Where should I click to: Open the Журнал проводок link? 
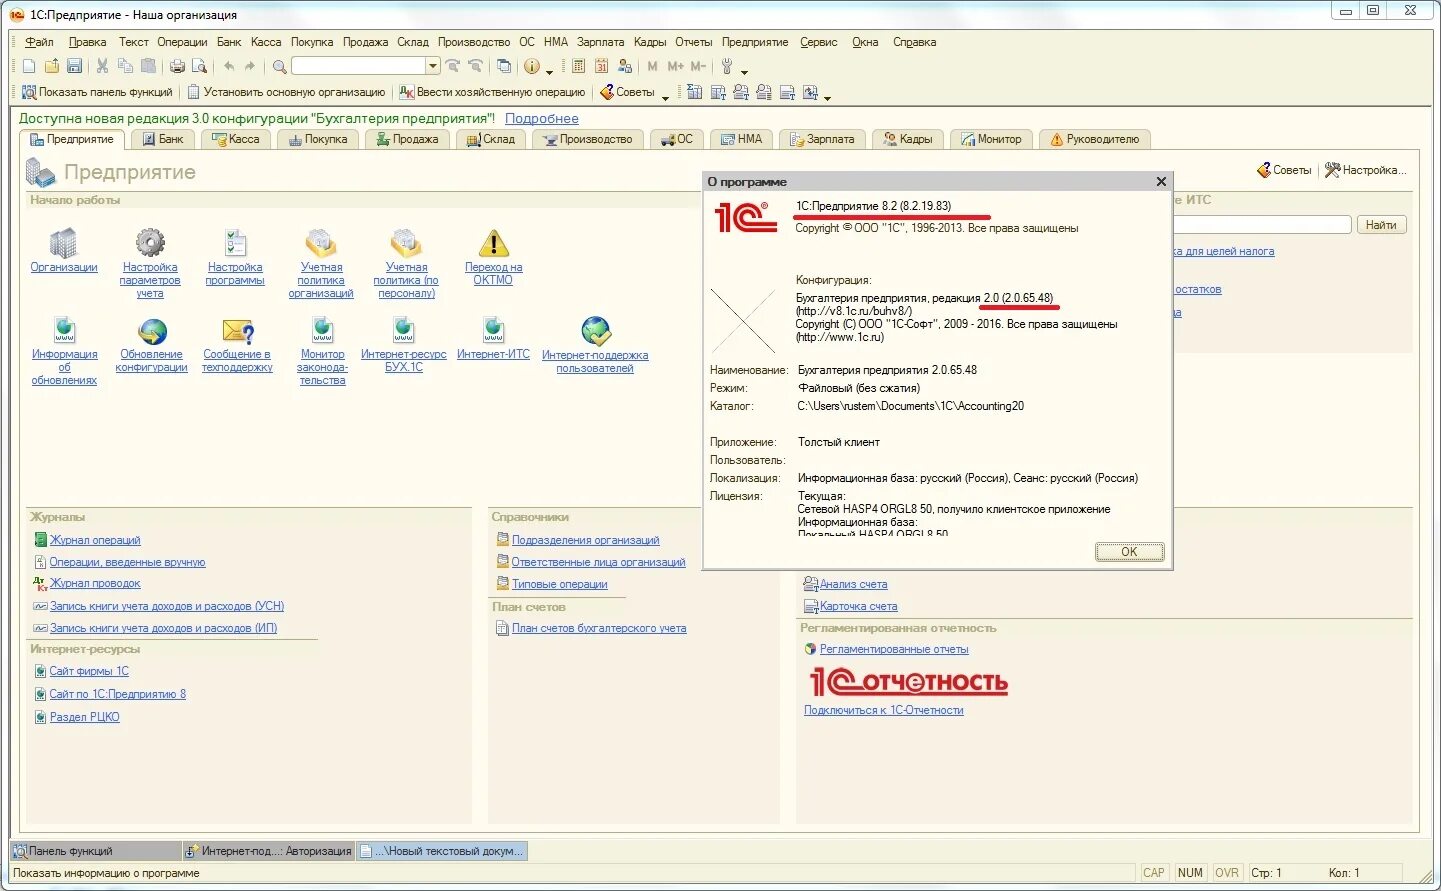coord(95,583)
